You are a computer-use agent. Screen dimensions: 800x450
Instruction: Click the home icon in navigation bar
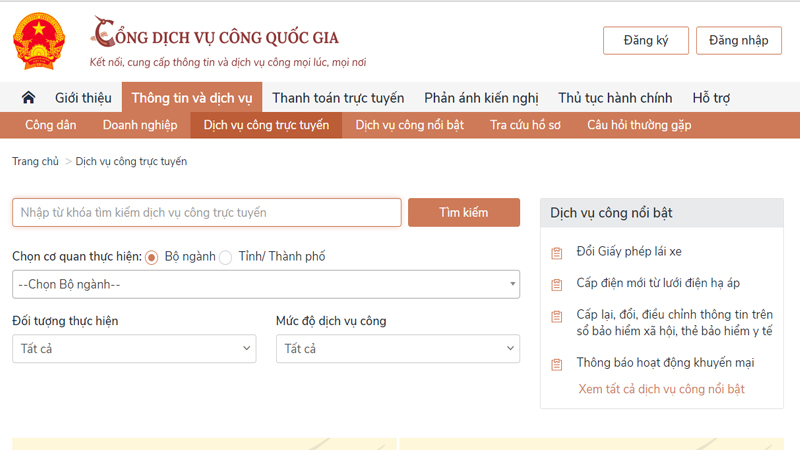[28, 98]
